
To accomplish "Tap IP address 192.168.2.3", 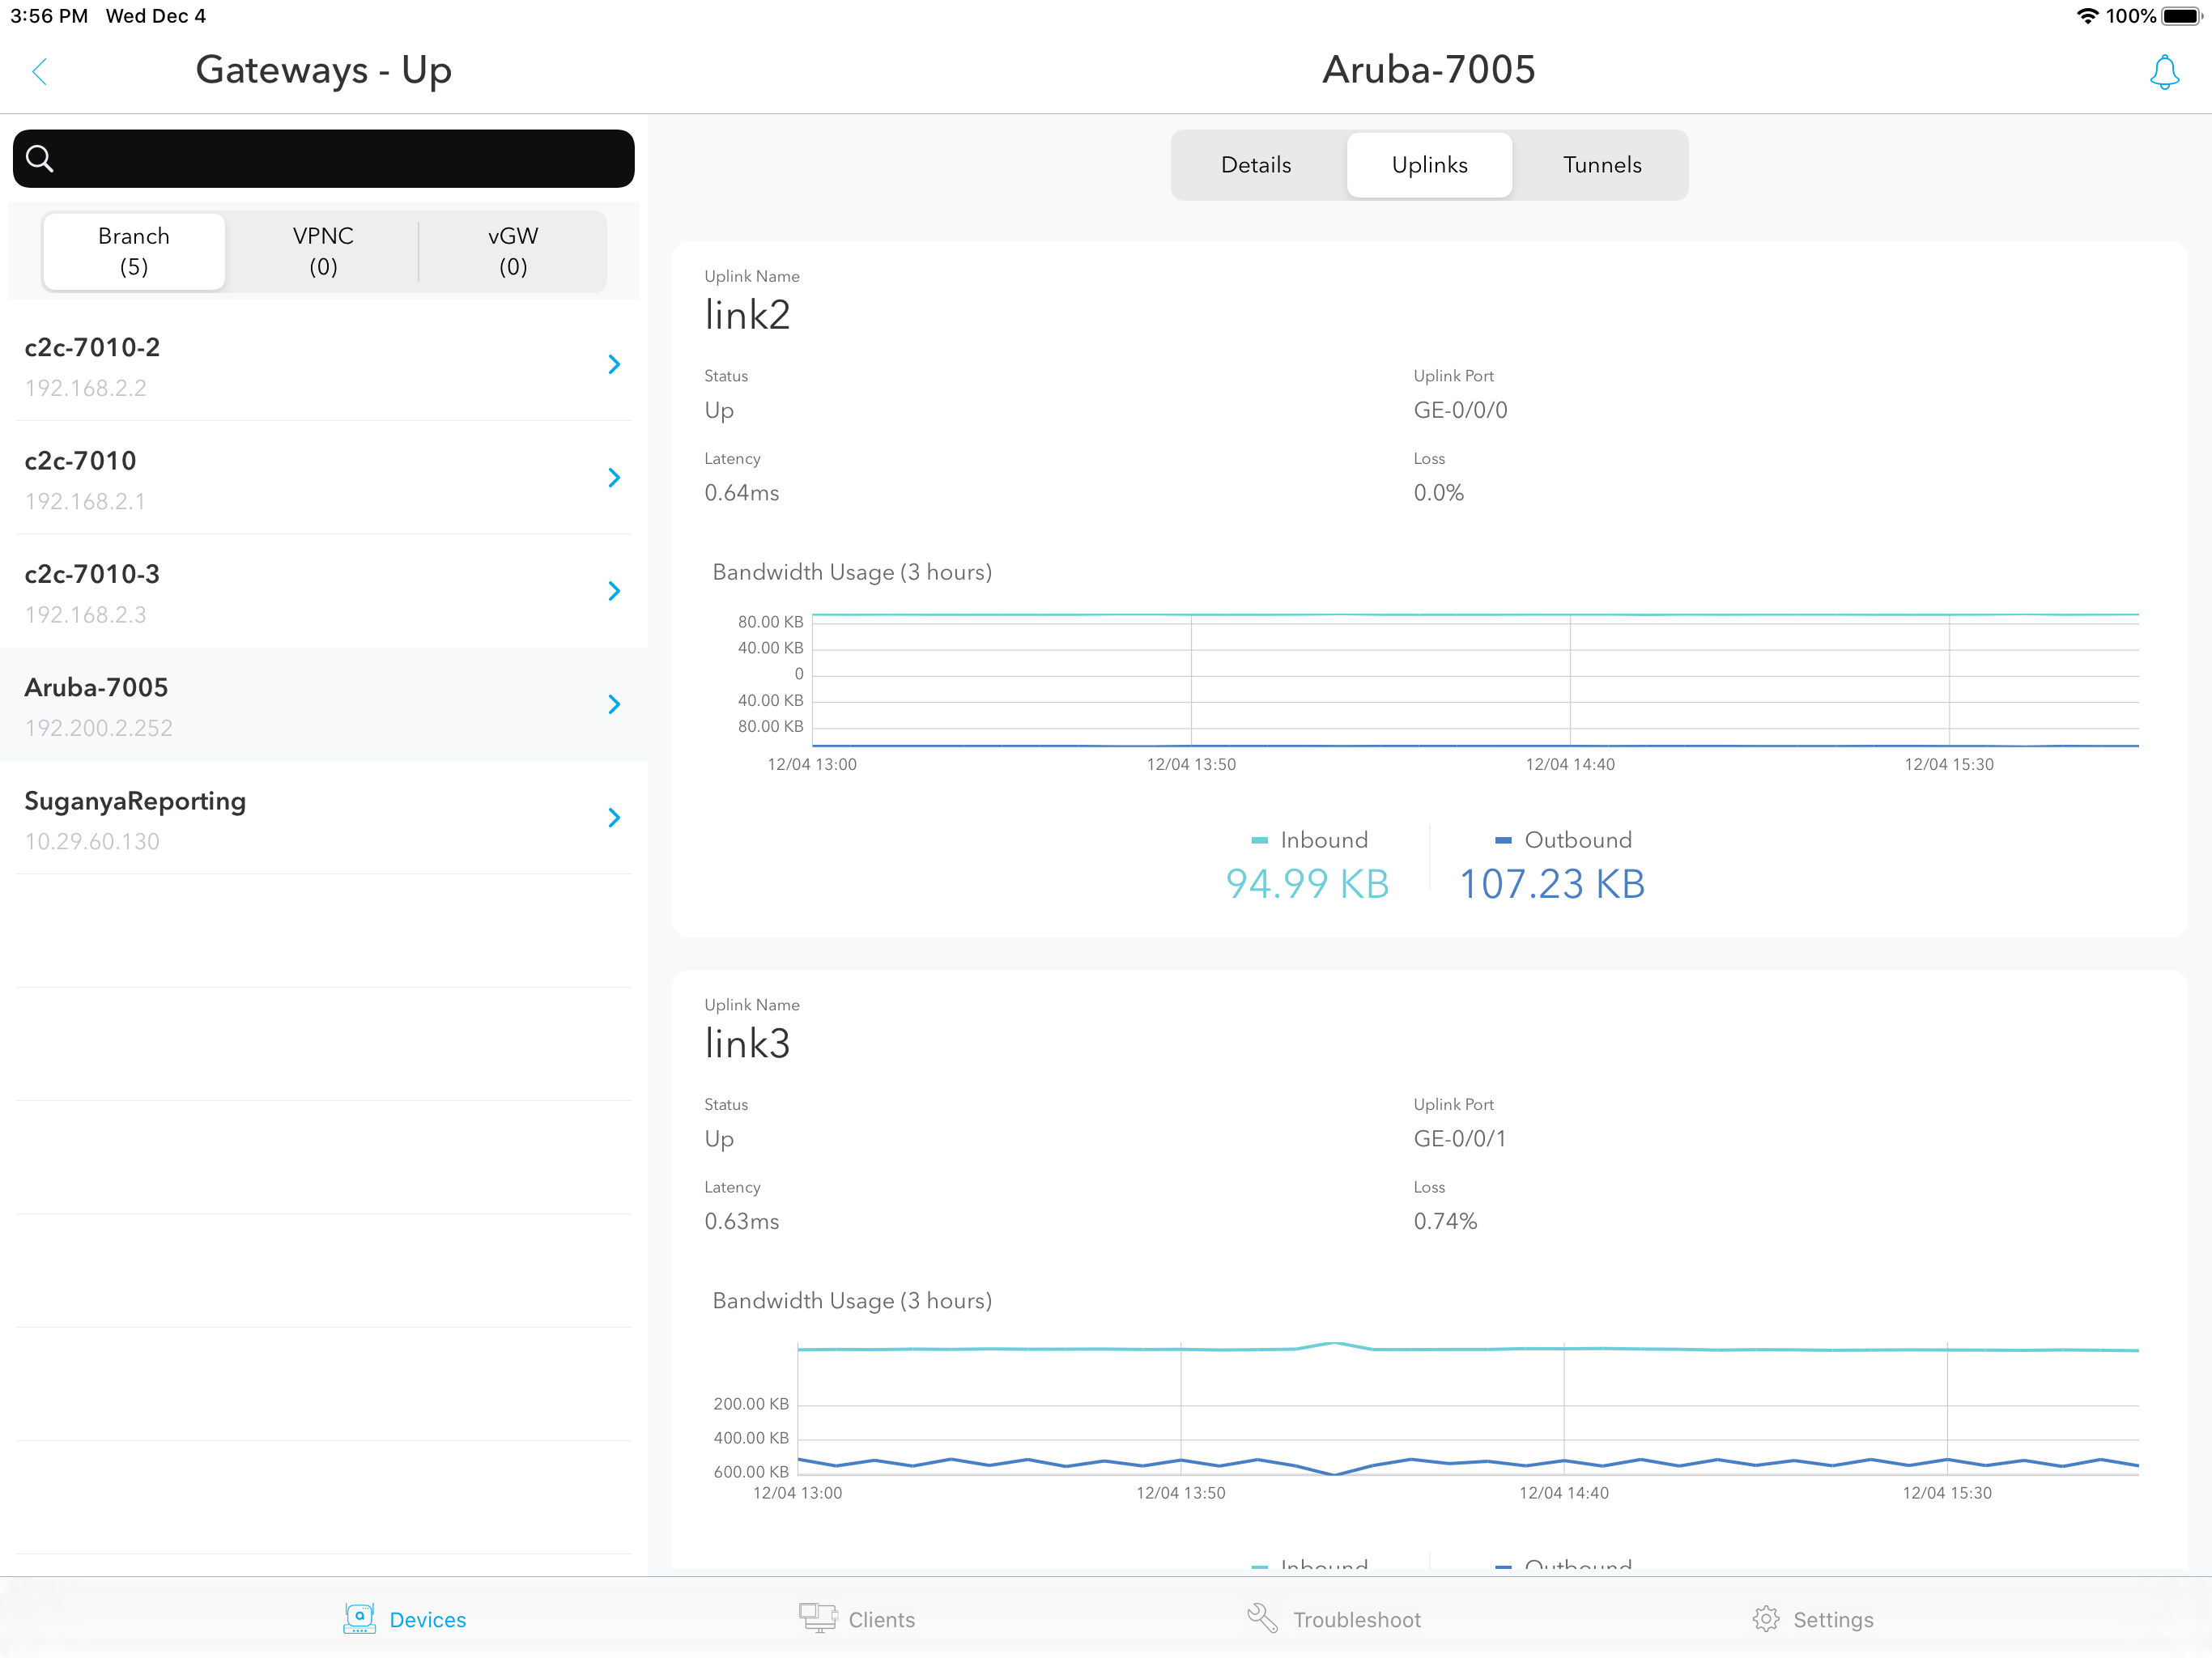I will [x=85, y=615].
